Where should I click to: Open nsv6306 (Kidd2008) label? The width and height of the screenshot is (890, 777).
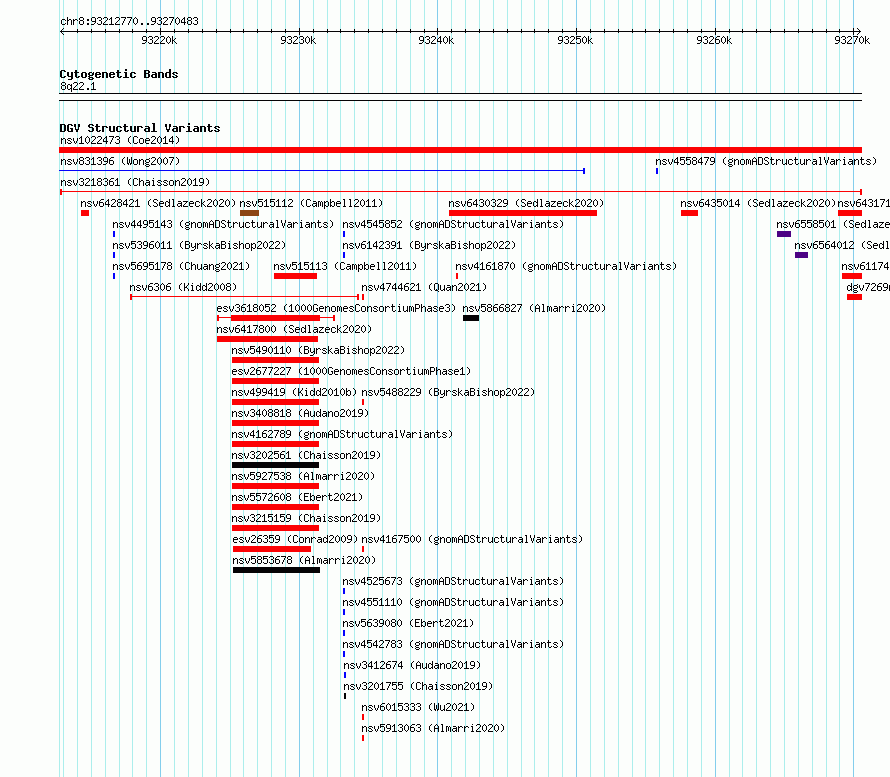(183, 287)
